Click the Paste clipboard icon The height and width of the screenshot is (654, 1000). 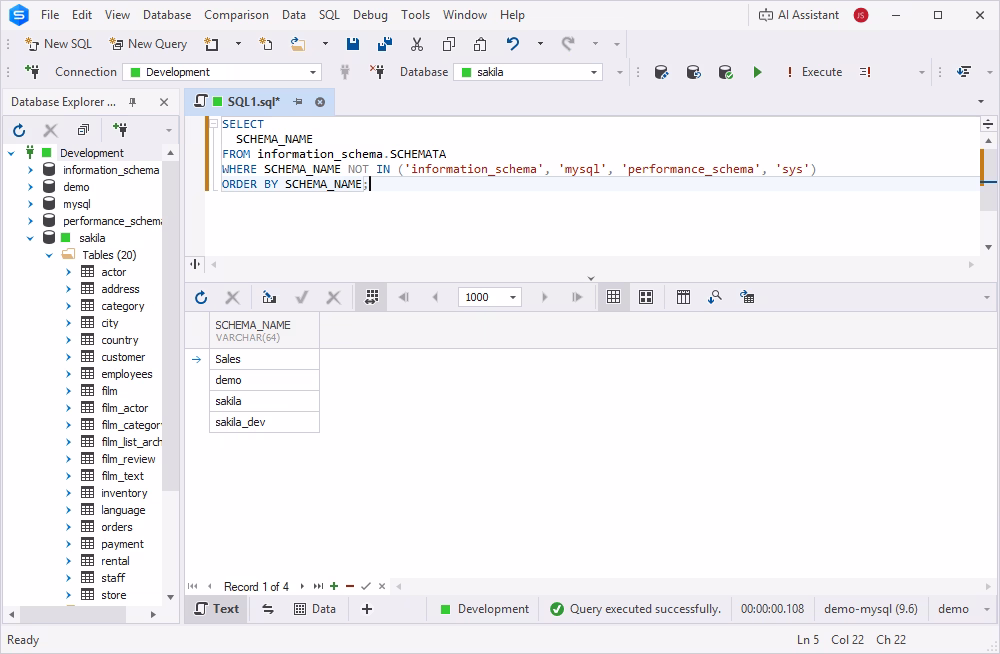point(480,44)
